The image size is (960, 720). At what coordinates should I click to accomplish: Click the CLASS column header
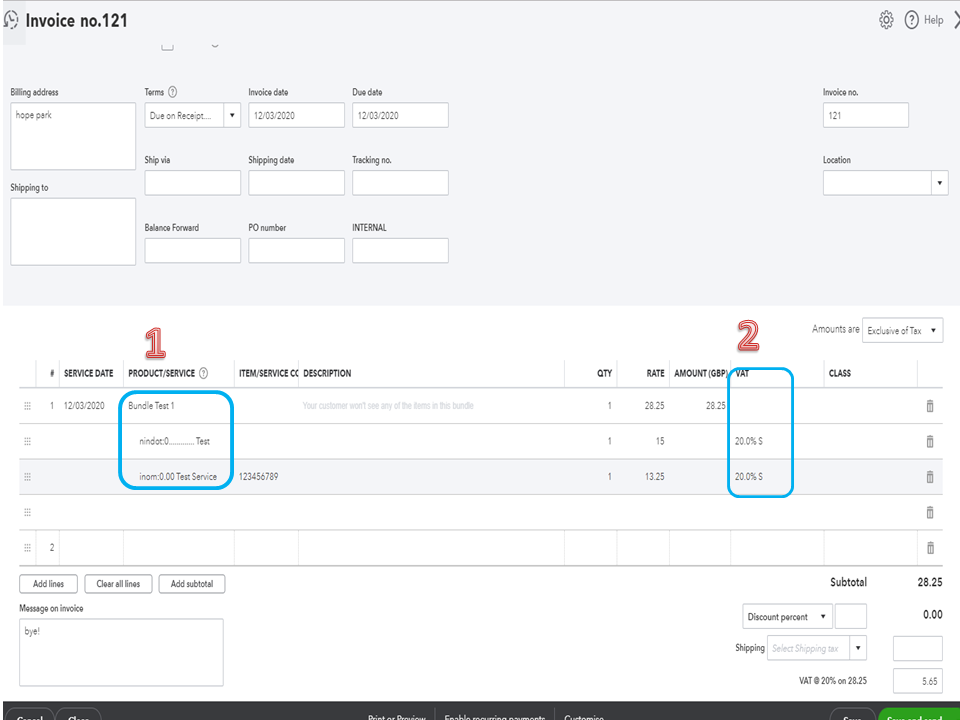point(840,373)
